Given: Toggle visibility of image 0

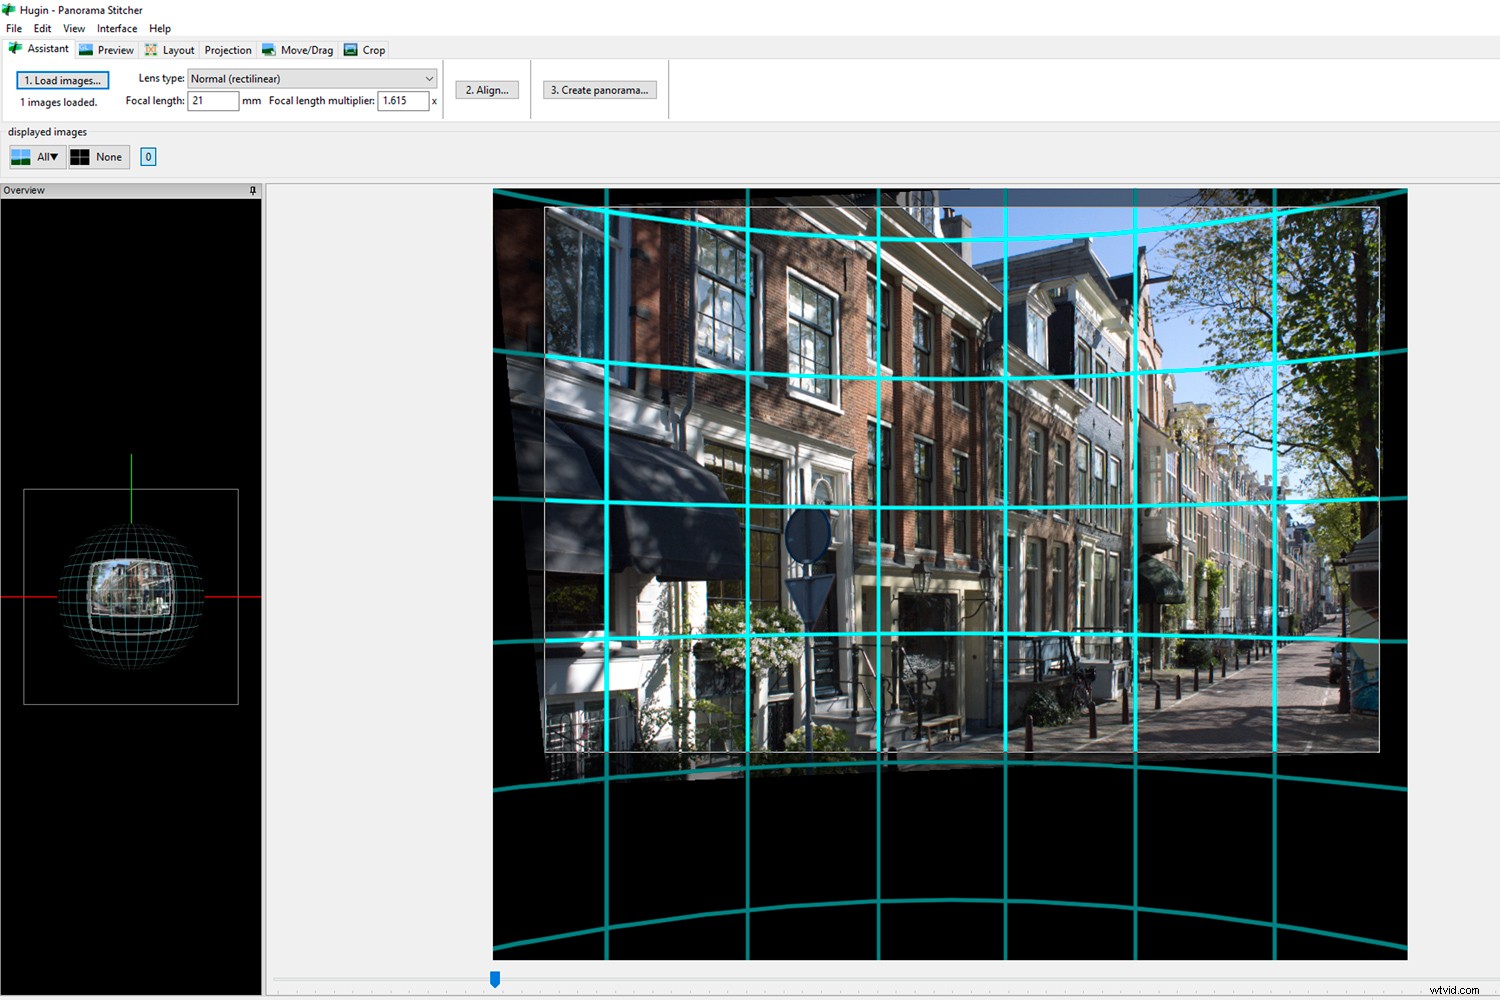Looking at the screenshot, I should coord(147,156).
